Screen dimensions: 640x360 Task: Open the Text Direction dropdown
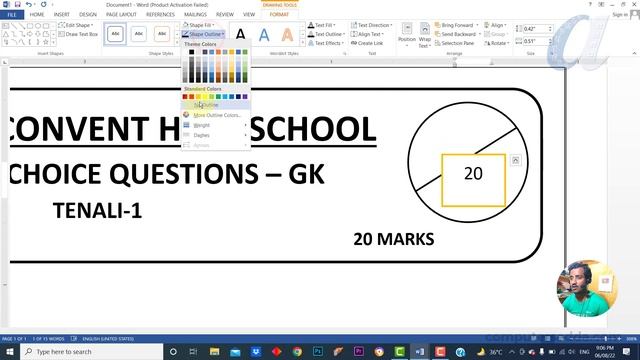click(371, 25)
